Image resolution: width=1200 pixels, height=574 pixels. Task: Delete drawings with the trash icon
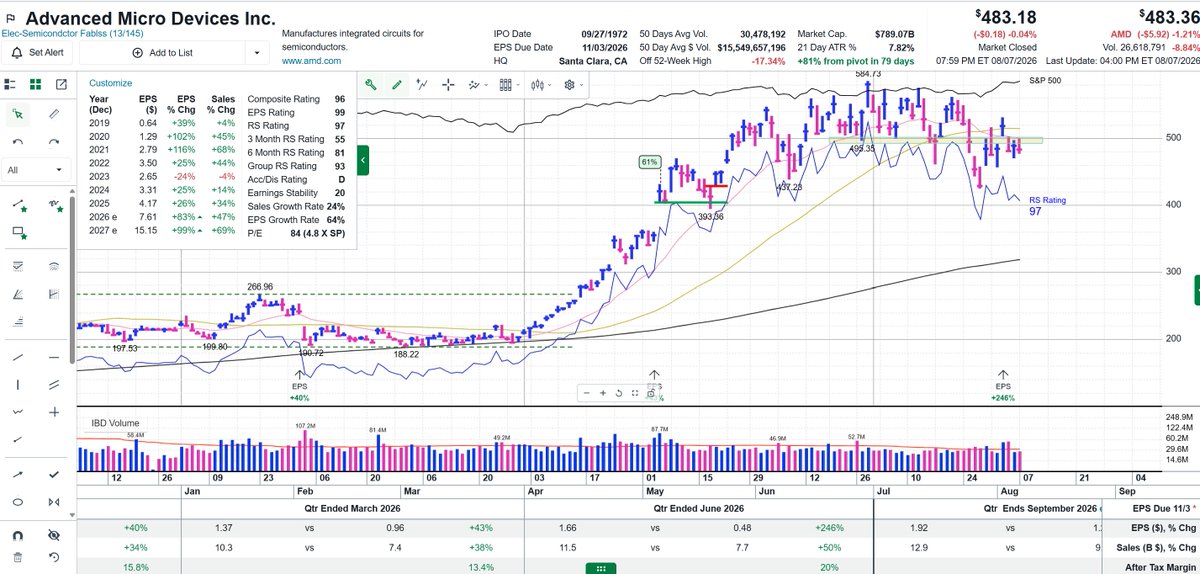pos(19,558)
